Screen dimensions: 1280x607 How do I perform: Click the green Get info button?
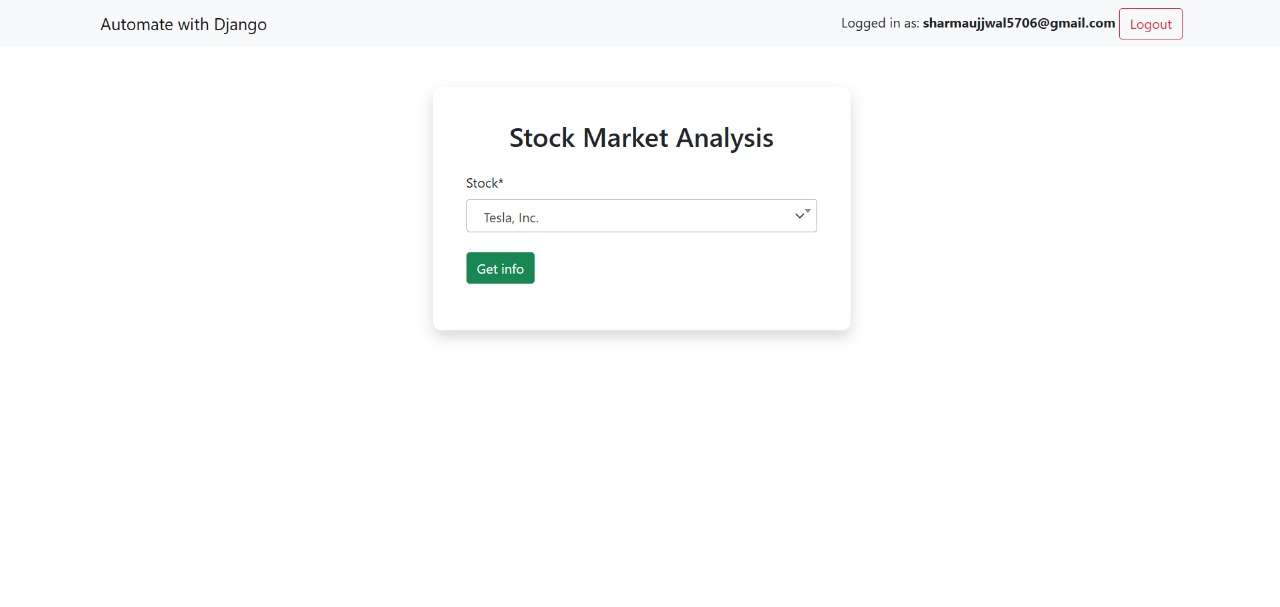point(500,268)
